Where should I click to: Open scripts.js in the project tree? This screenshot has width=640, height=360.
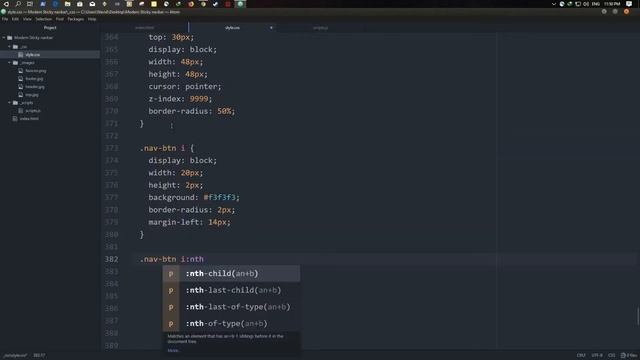pos(33,111)
